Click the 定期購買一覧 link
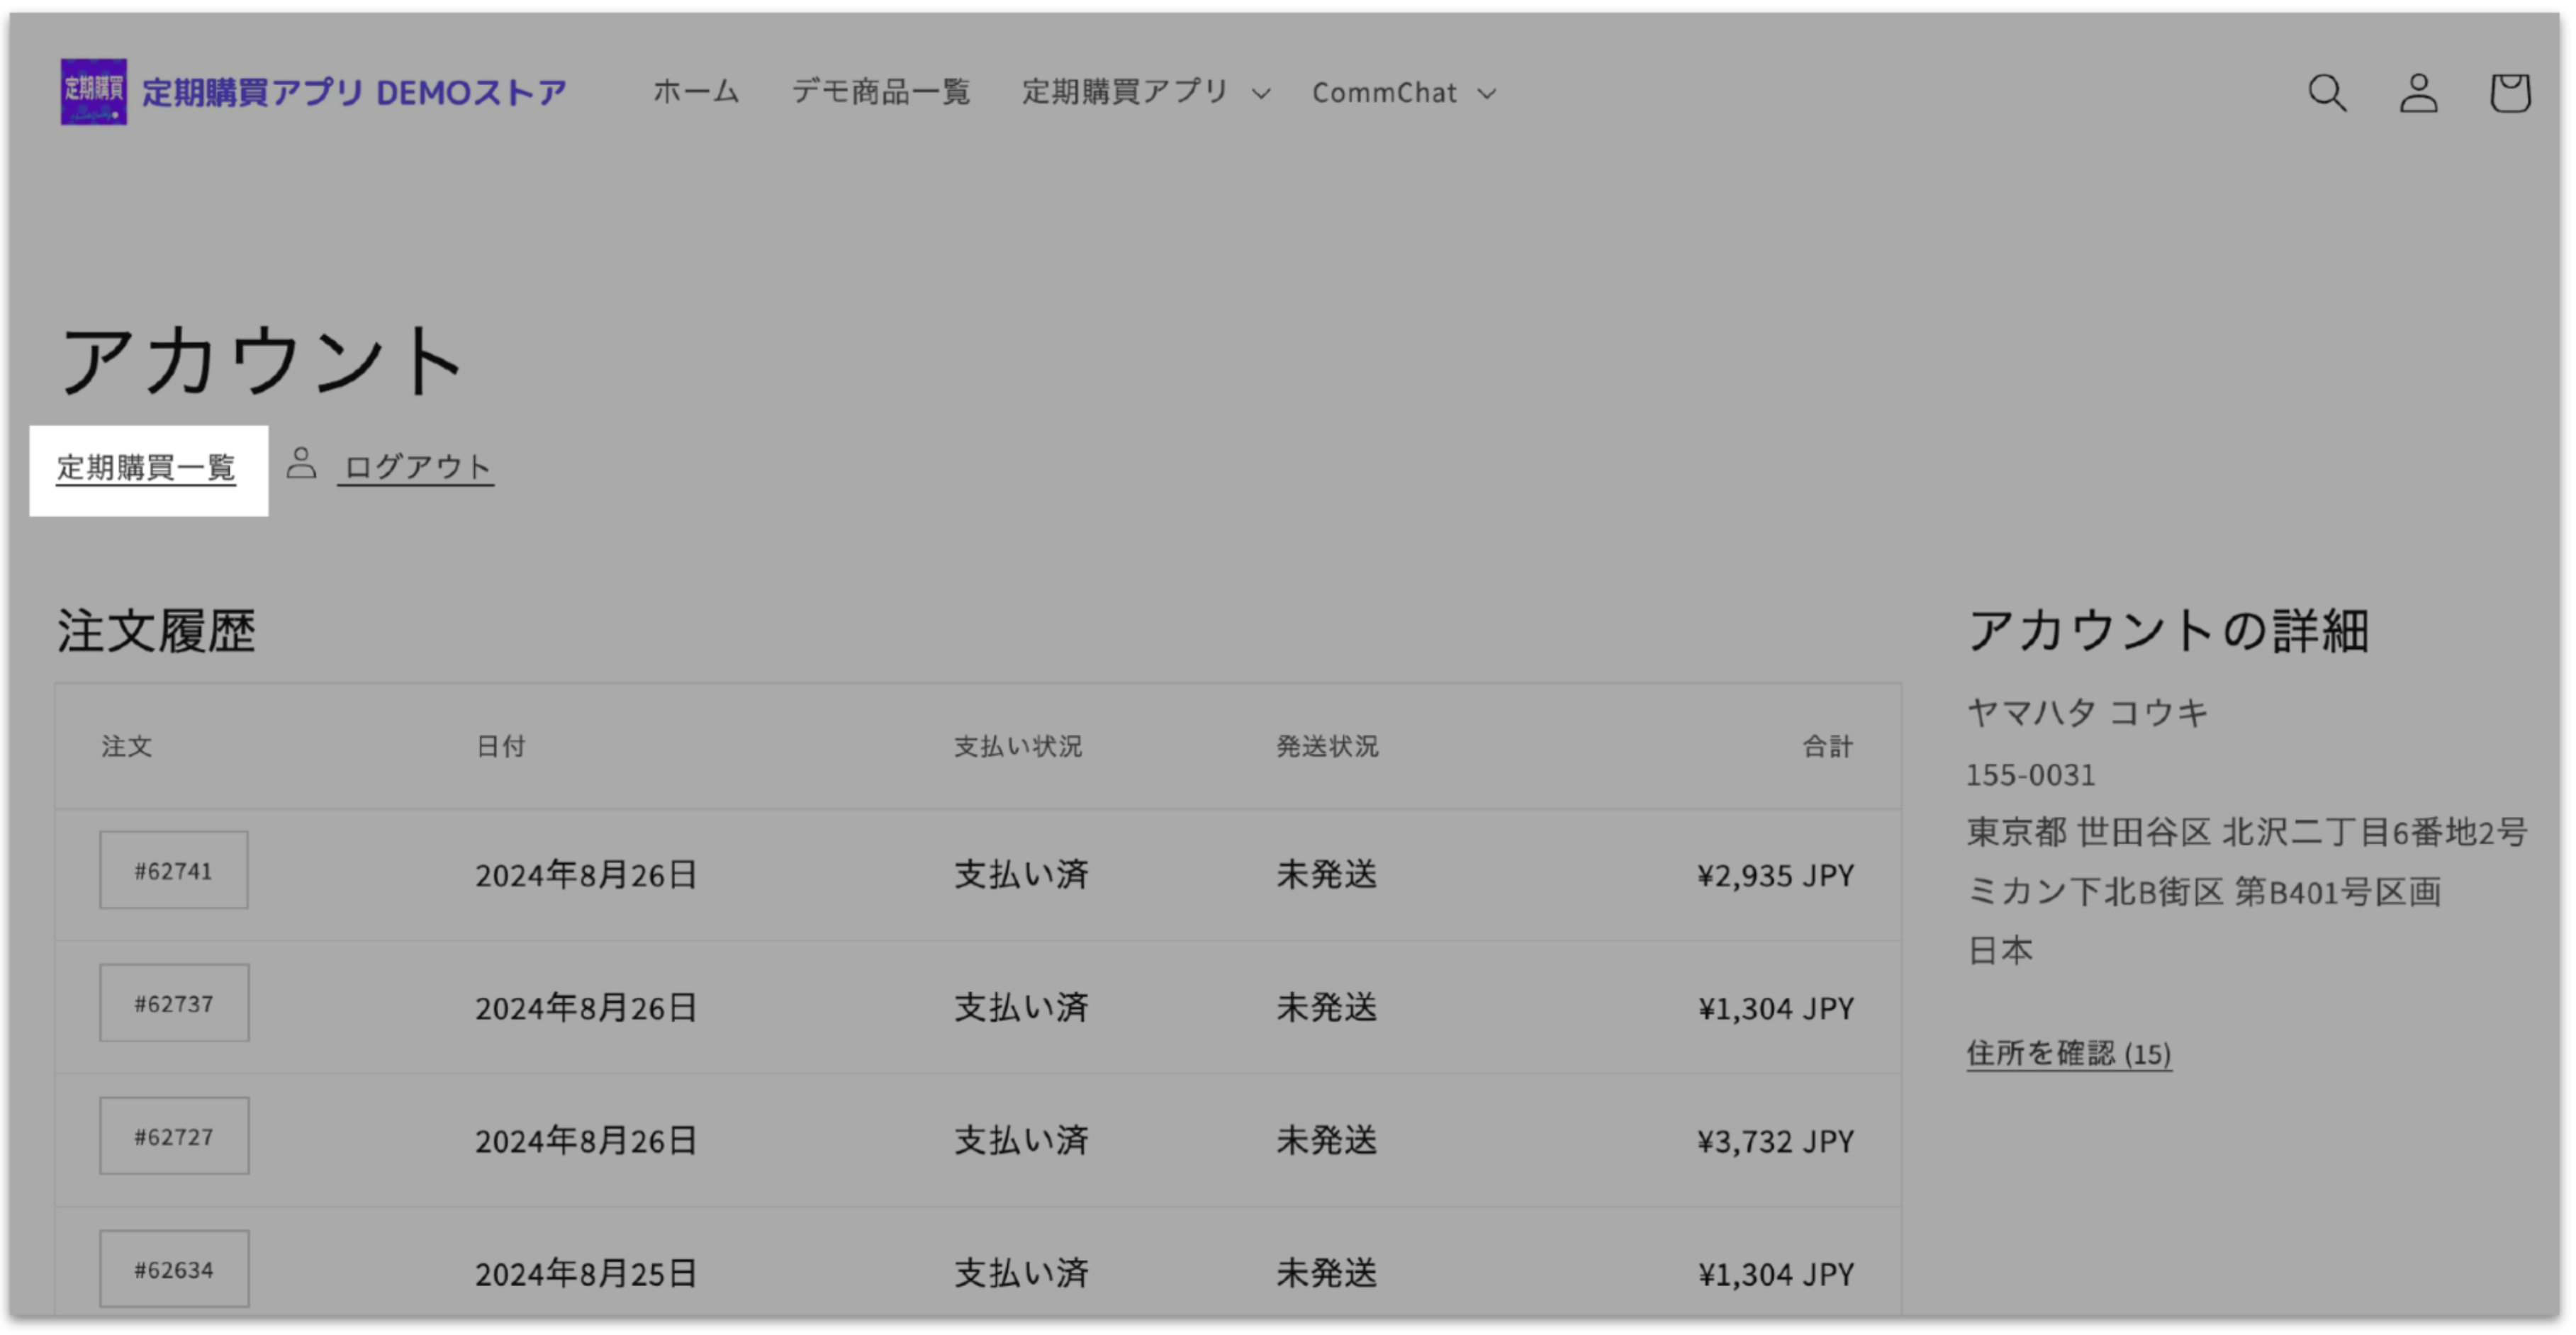 coord(146,467)
